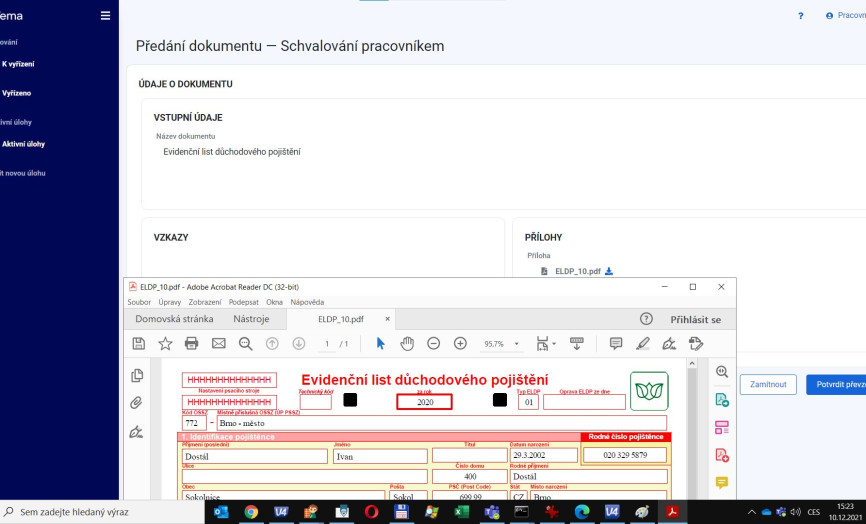Open Google Chrome from the taskbar
Screen dimensions: 866x524
(x=251, y=512)
